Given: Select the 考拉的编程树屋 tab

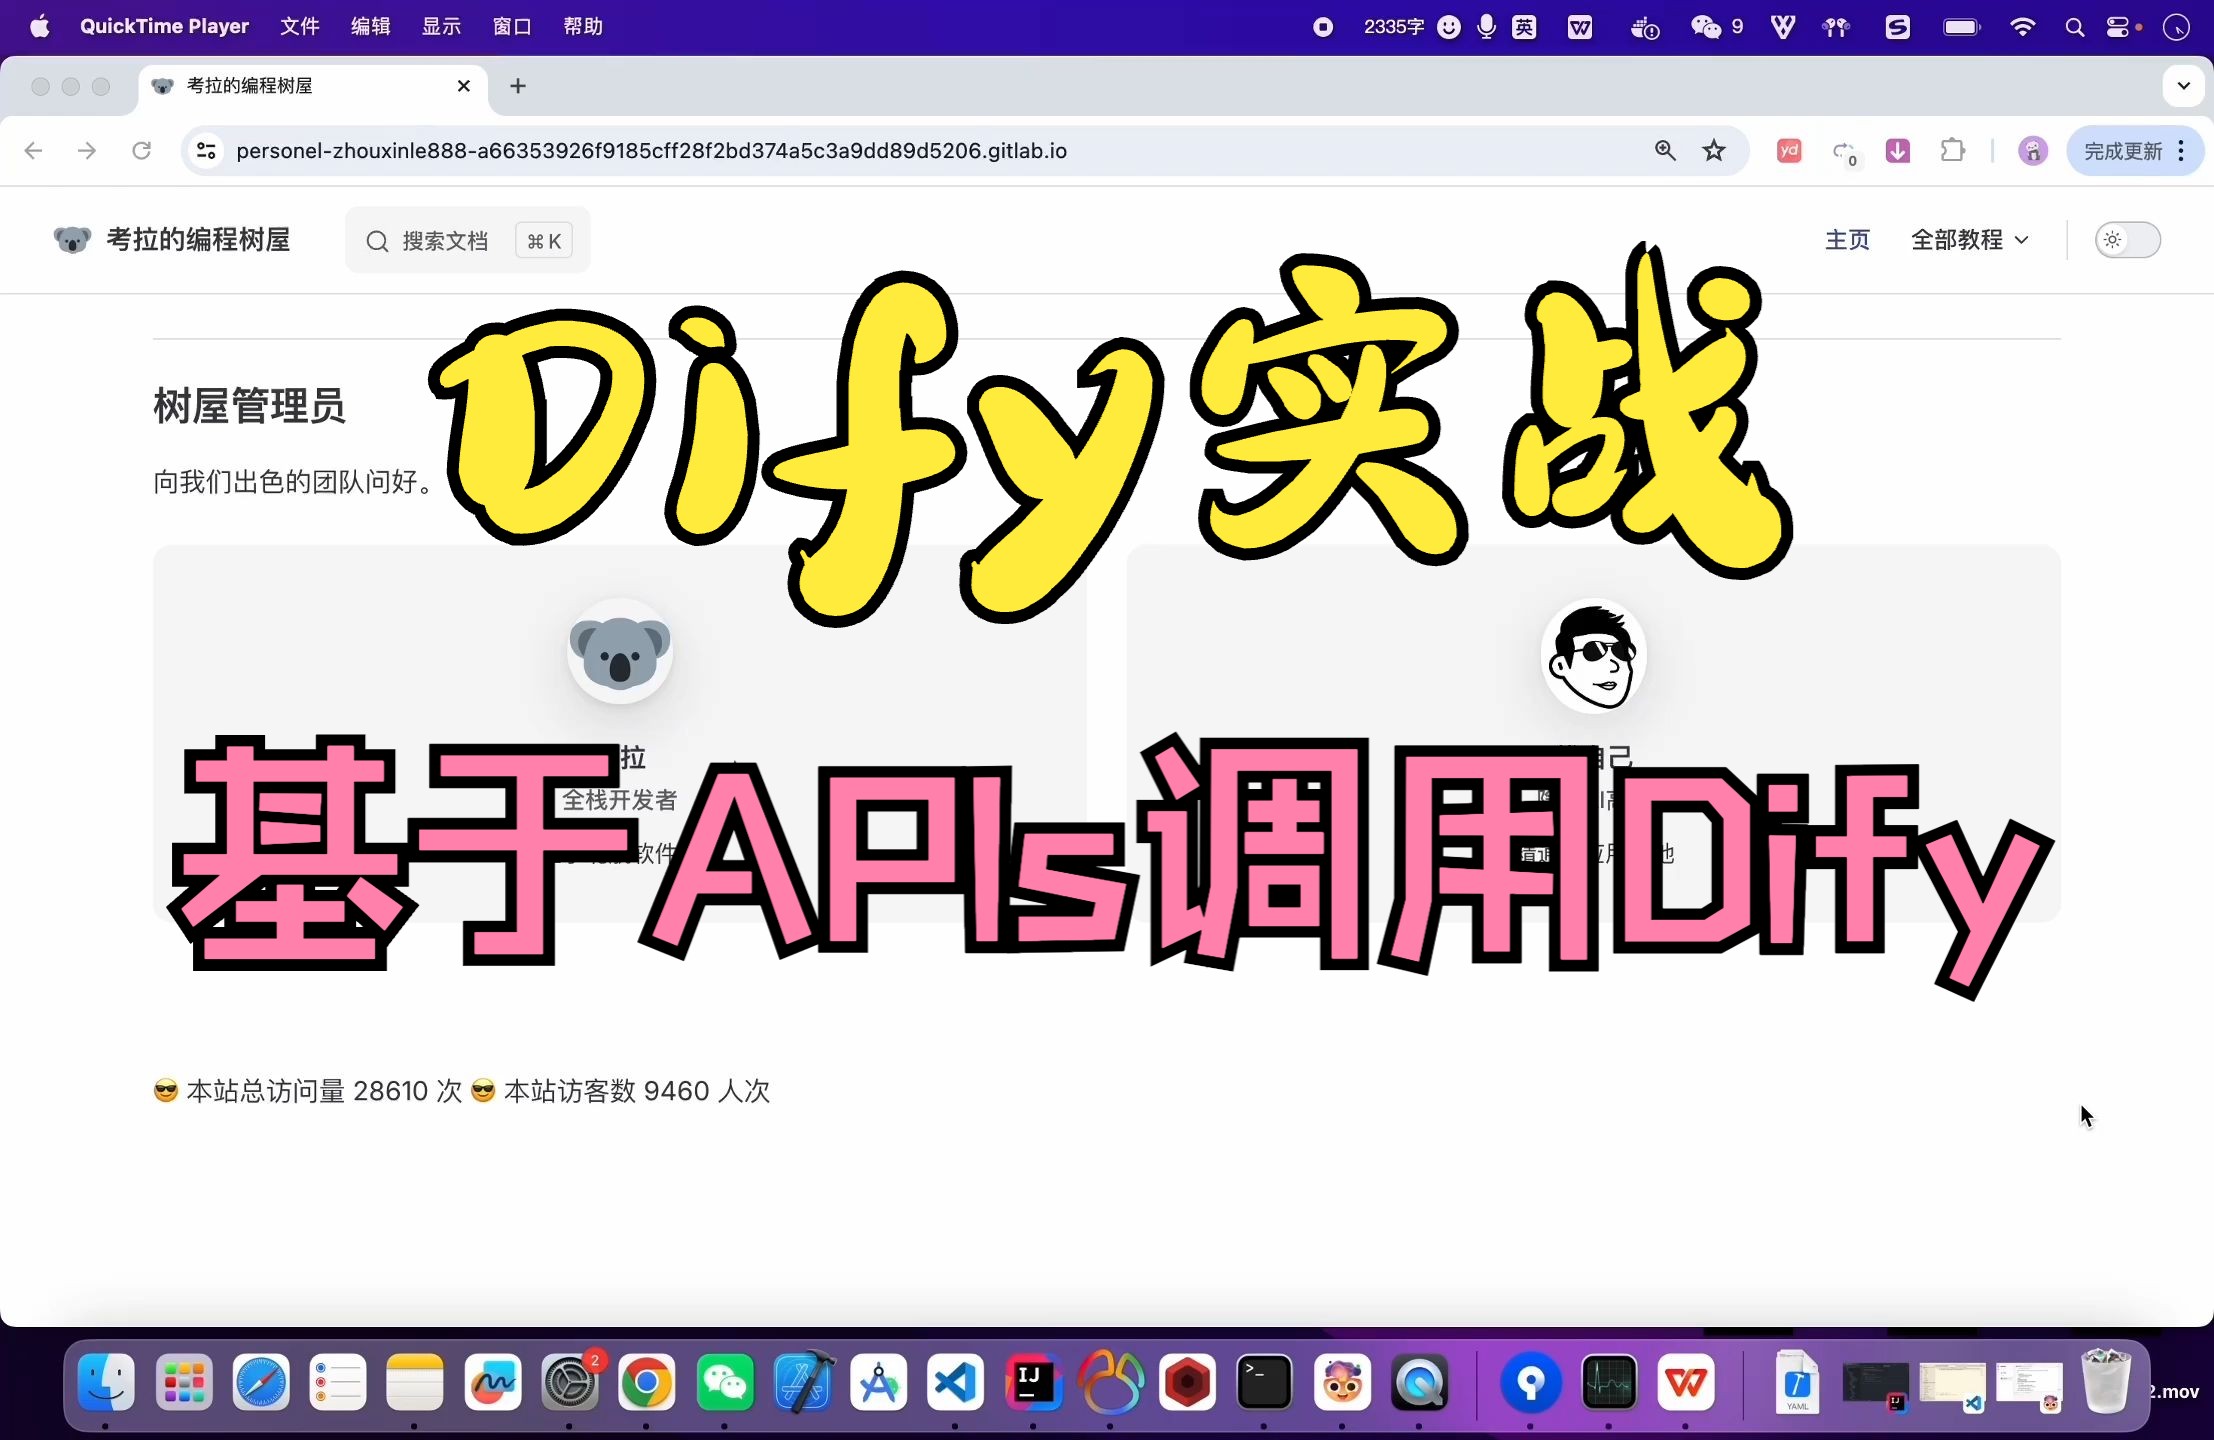Looking at the screenshot, I should click(313, 86).
